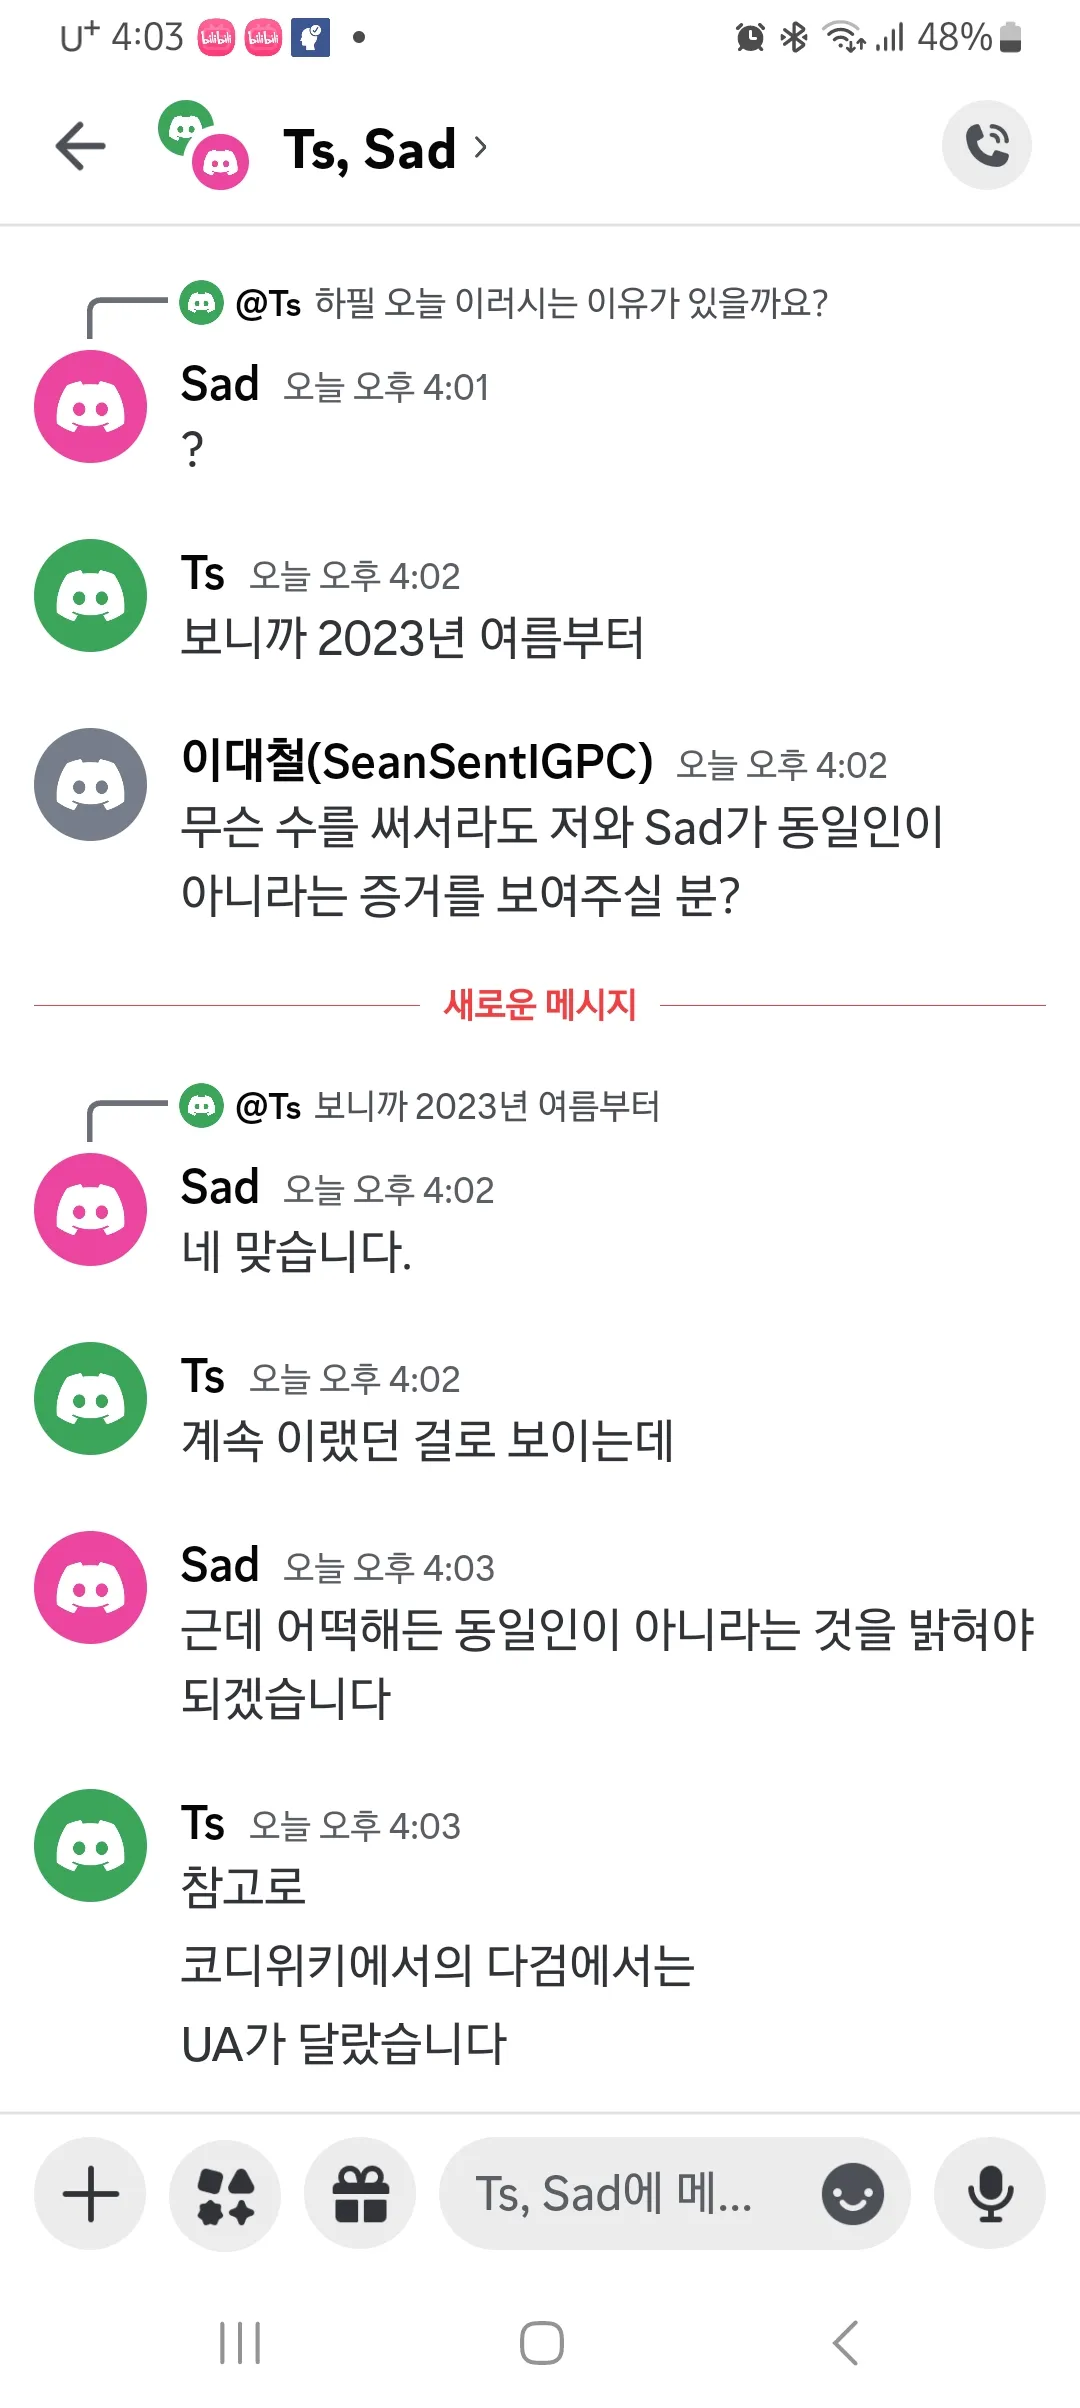Open the emoji picker in message bar
1080x2408 pixels.
pos(853,2193)
